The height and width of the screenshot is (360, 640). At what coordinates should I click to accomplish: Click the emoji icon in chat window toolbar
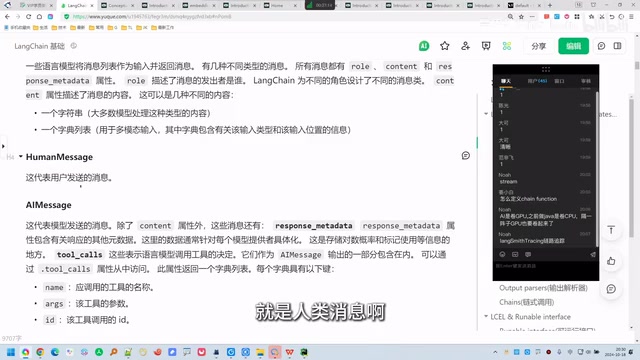pos(502,254)
